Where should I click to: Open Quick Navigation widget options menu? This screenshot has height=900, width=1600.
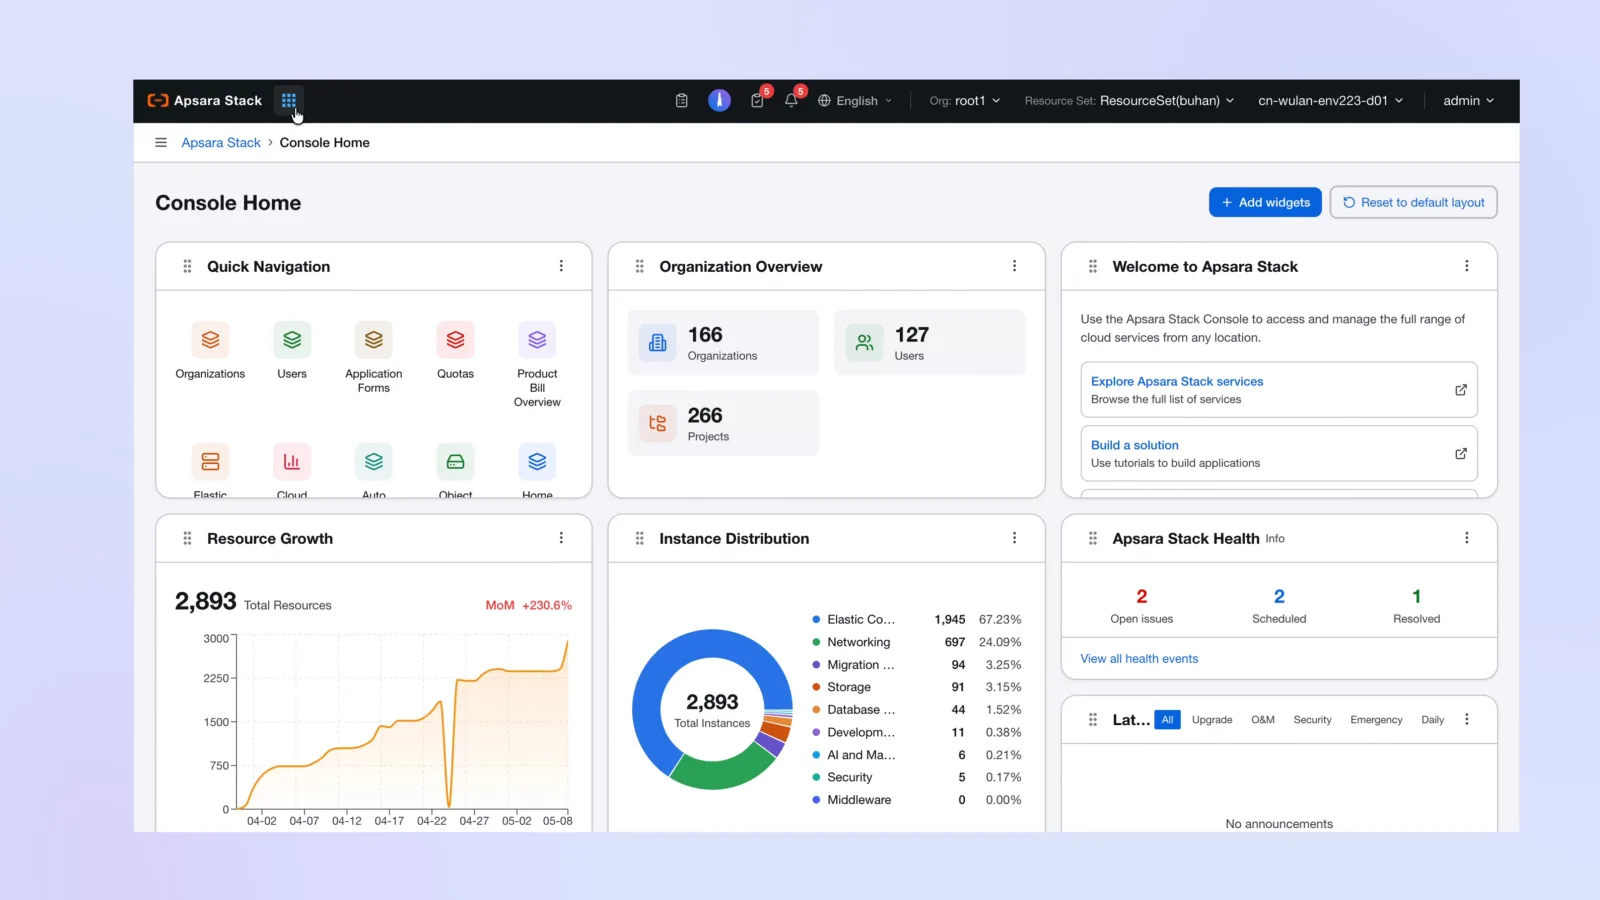561,266
